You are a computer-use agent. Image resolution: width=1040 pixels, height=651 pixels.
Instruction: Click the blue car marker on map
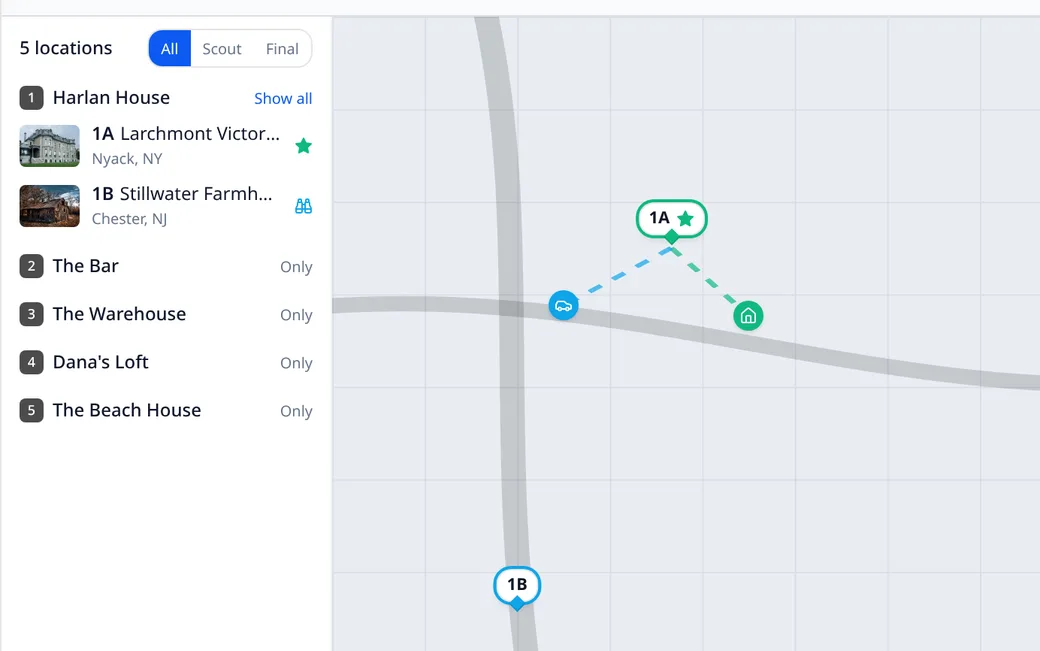(563, 306)
